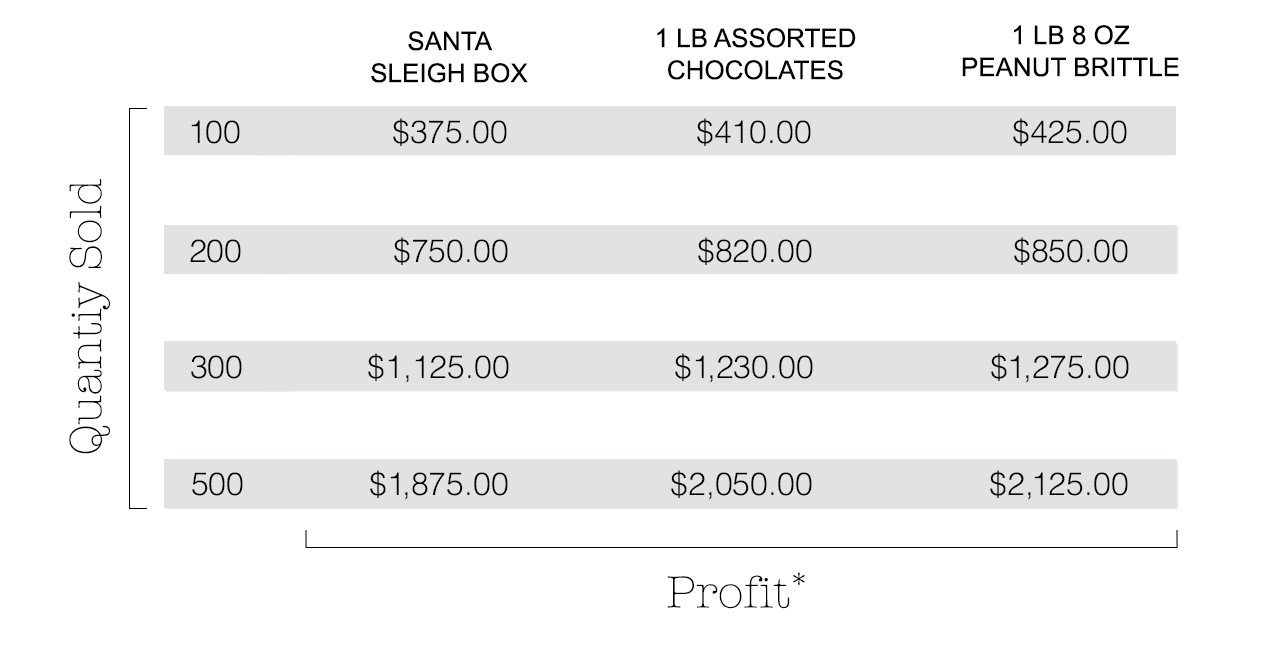Click the $1,125.00 profit cell

pos(438,368)
